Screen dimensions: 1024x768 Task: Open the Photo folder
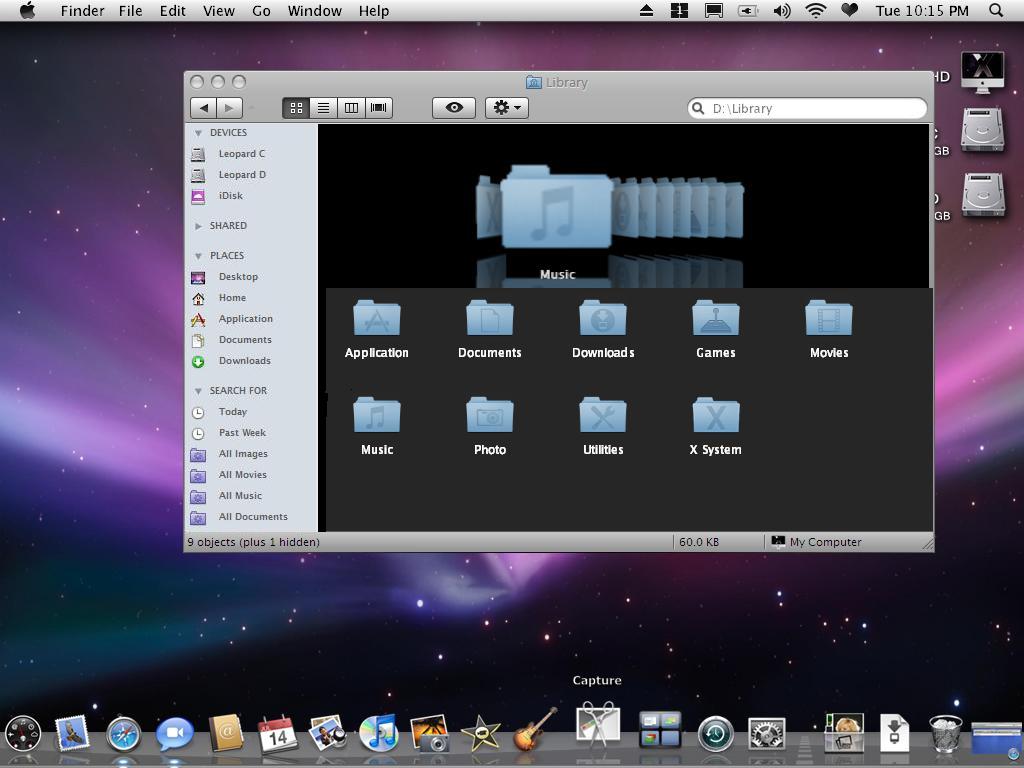click(490, 415)
